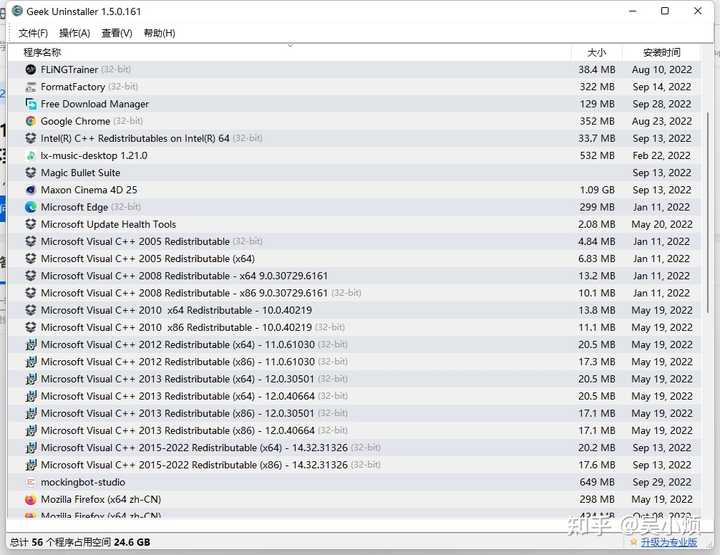Click the FormatFactory program icon
This screenshot has height=555, width=720.
click(31, 87)
